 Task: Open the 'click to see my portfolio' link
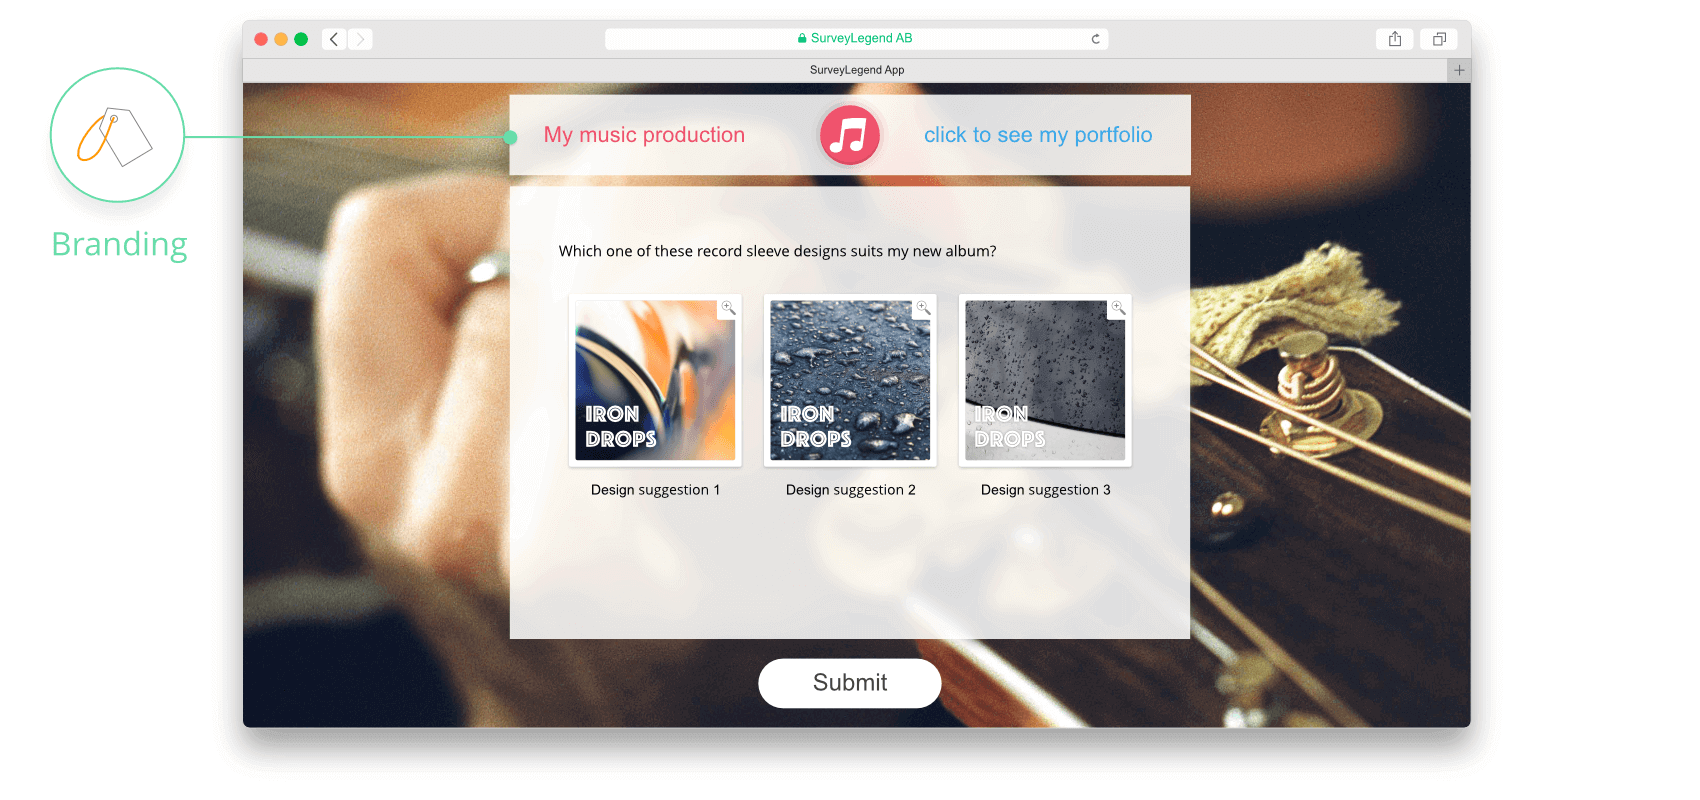(x=1038, y=135)
